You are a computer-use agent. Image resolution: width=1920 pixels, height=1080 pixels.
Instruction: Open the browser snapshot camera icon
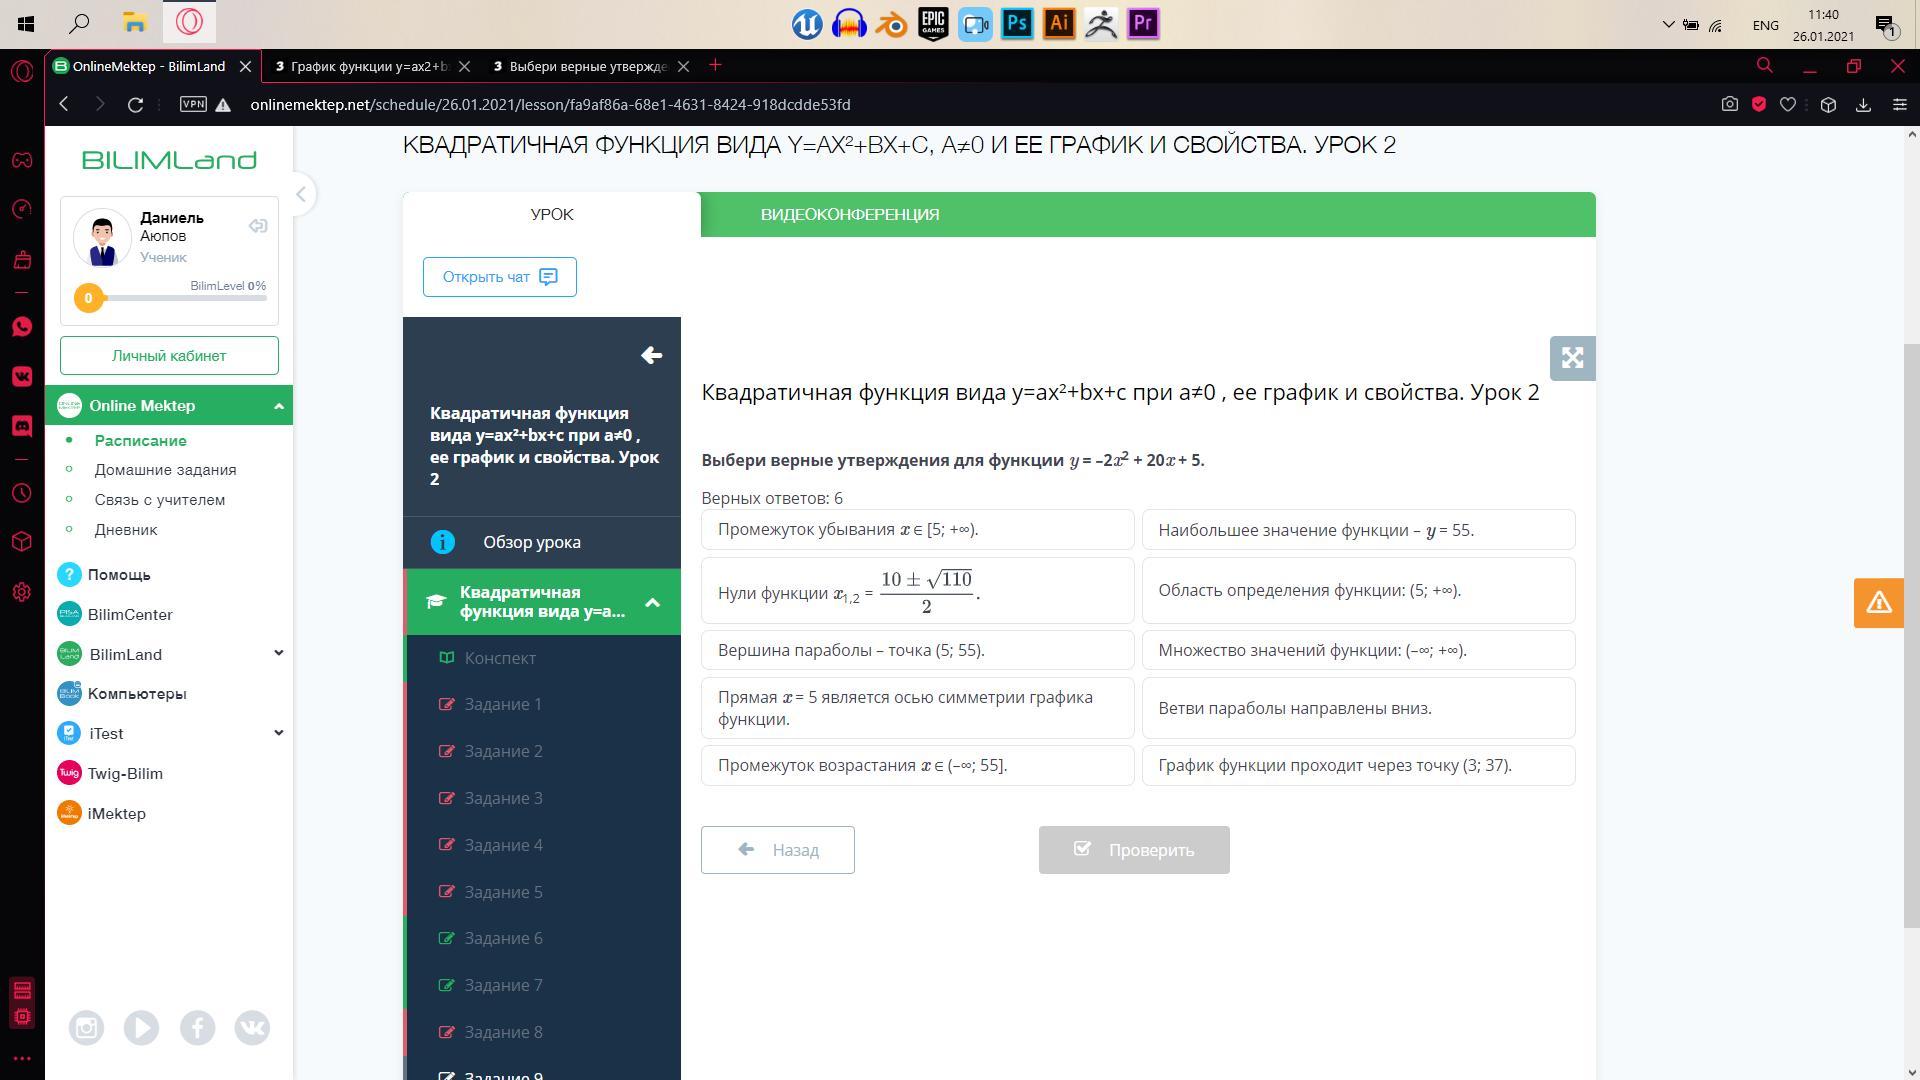pos(1729,105)
